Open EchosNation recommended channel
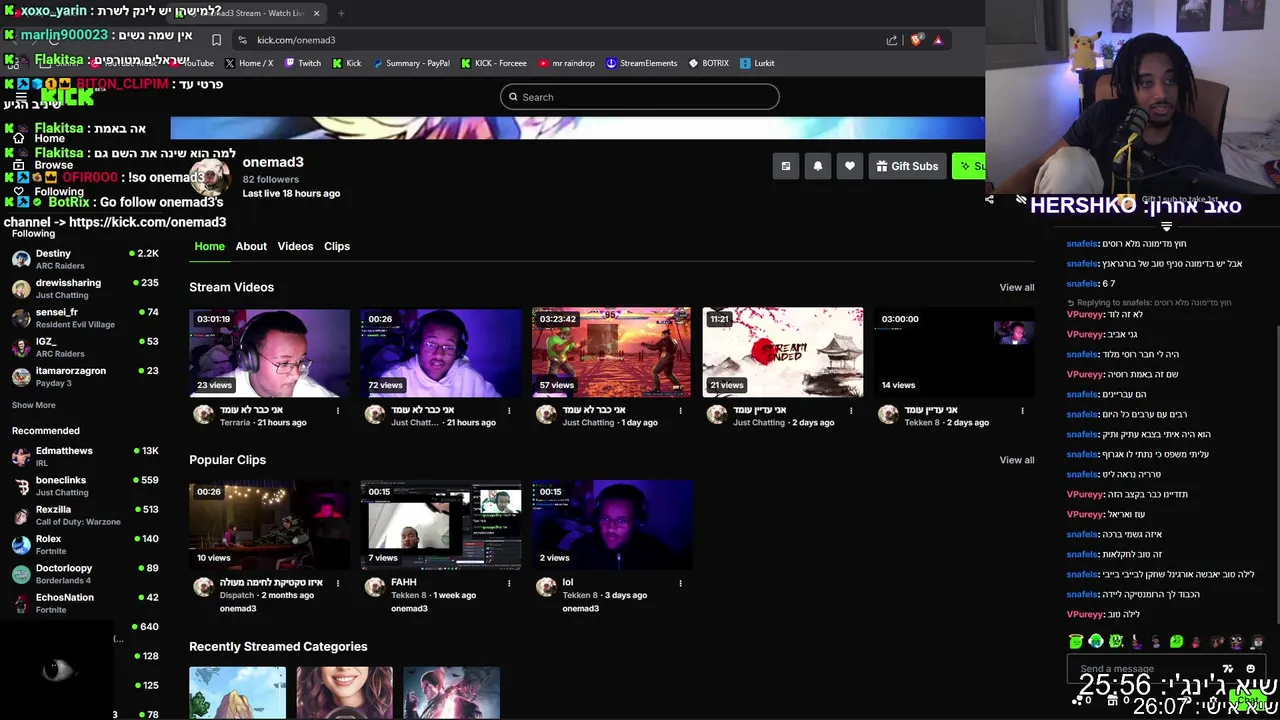Image resolution: width=1280 pixels, height=720 pixels. click(85, 603)
